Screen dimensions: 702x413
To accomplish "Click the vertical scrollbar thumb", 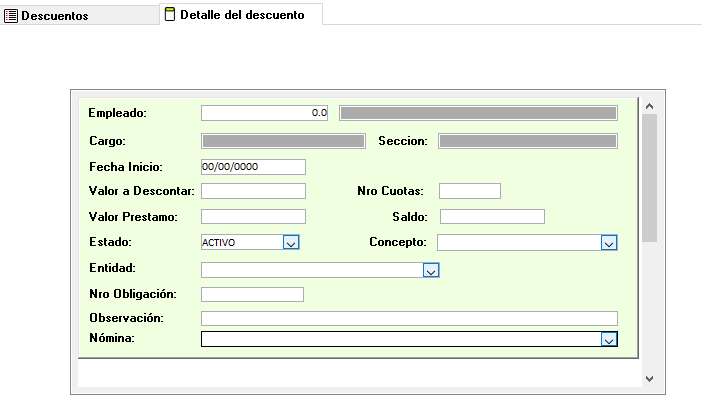I will (649, 177).
